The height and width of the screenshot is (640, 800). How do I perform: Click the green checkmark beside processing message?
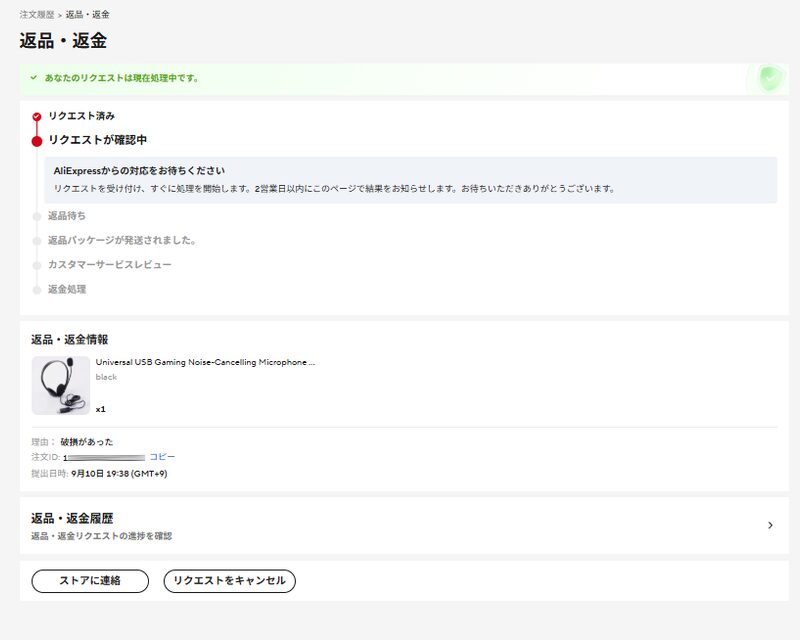click(x=34, y=78)
